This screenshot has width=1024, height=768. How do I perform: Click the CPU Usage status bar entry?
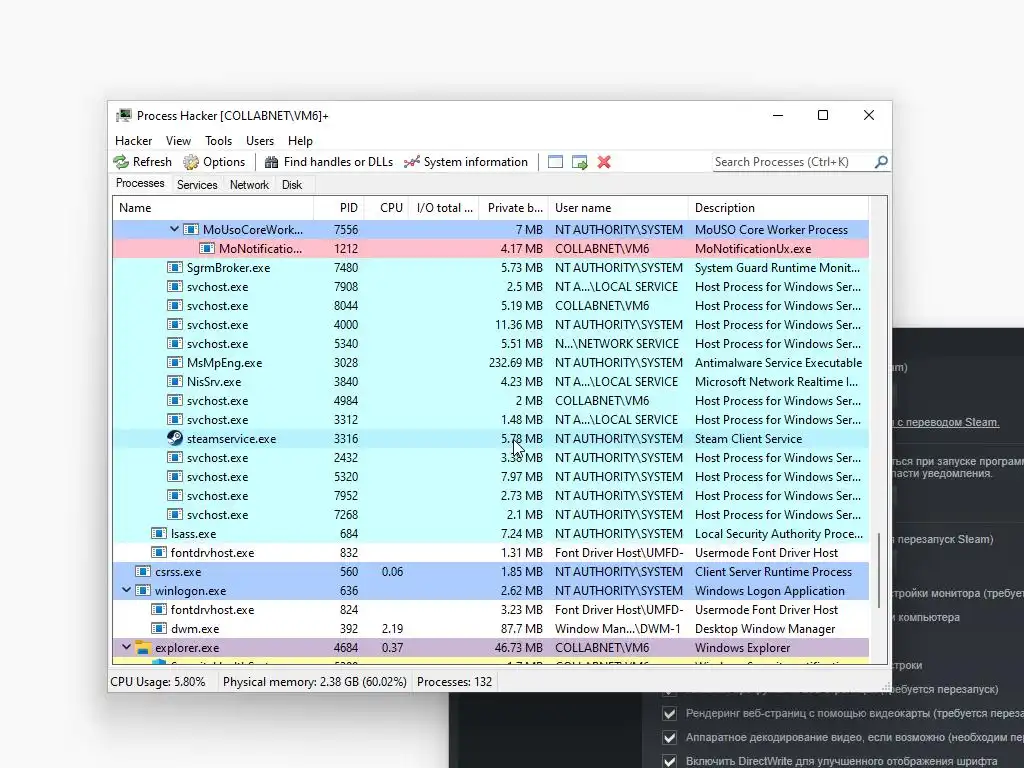coord(157,682)
